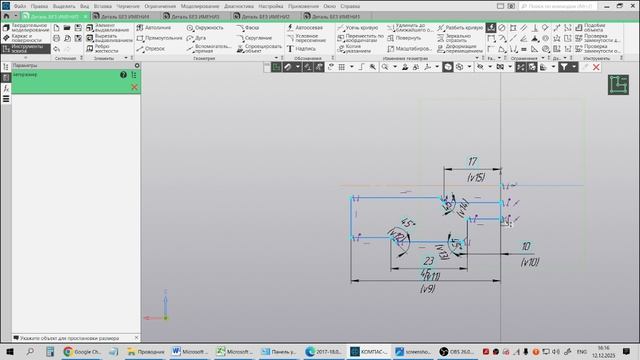Open the dropdown arrow next to the home tab icon
This screenshot has width=640, height=360.
(x=16, y=16)
